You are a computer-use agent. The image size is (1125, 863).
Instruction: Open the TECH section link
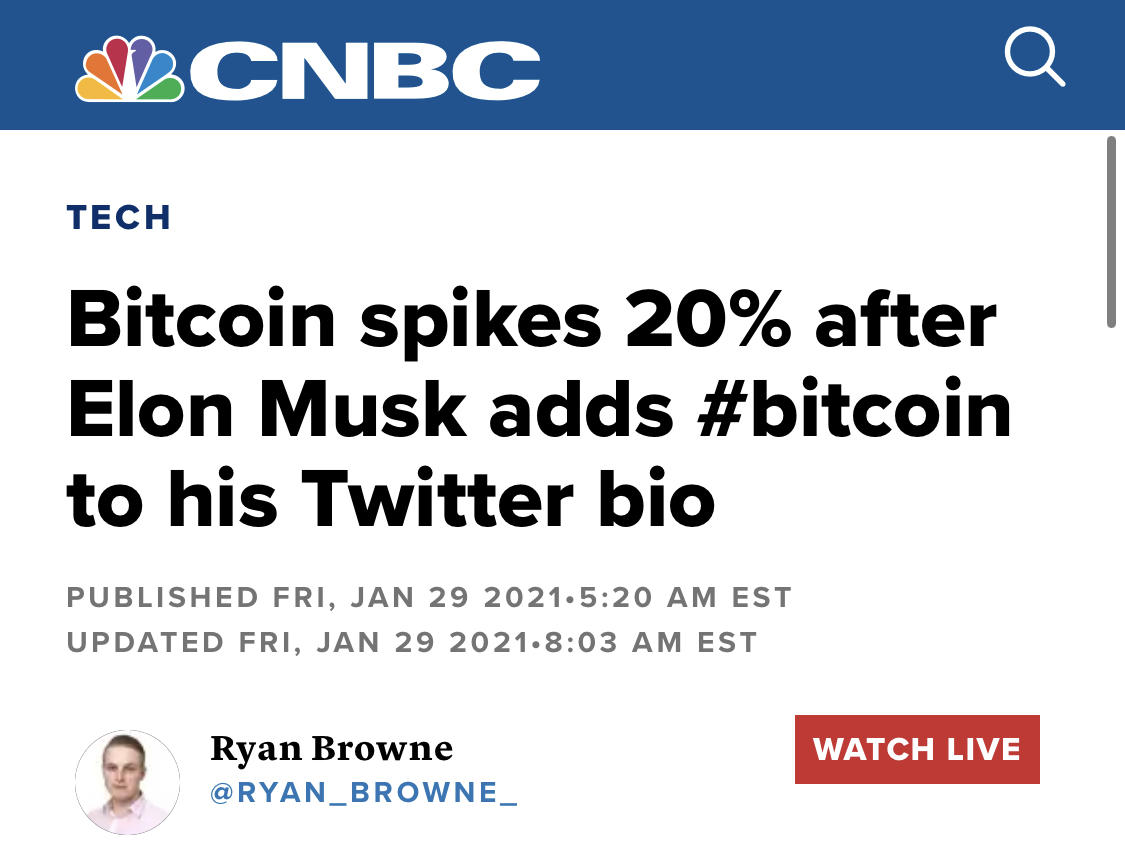tap(119, 217)
